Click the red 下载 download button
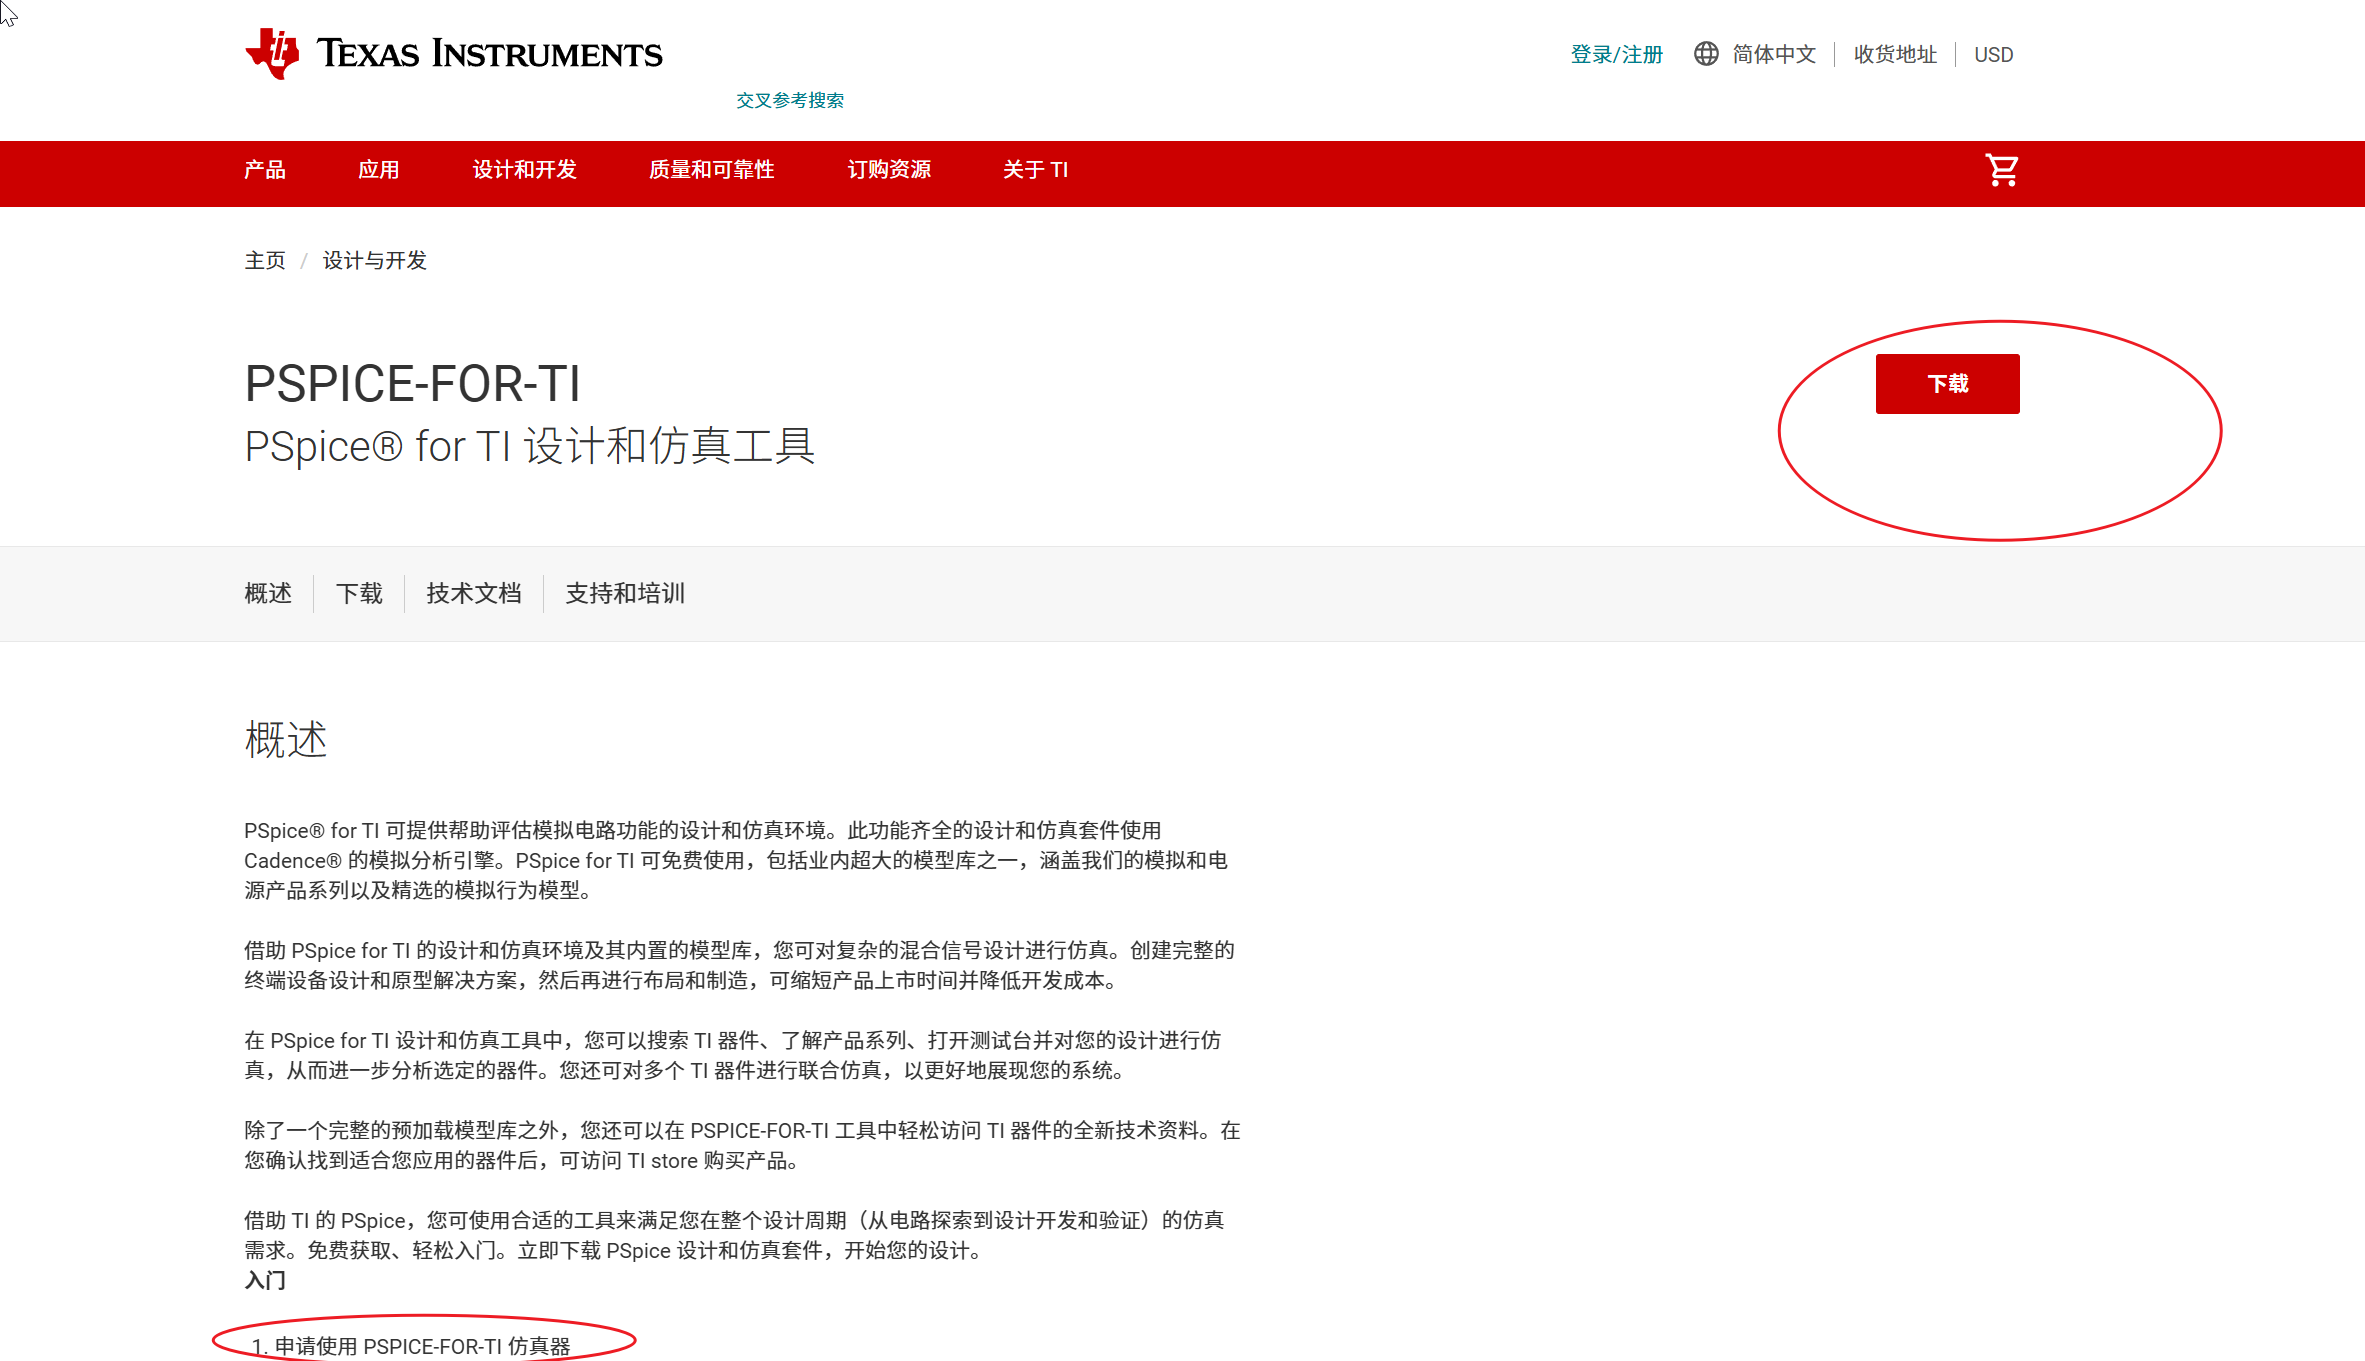Viewport: 2365px width, 1361px height. pos(1947,384)
